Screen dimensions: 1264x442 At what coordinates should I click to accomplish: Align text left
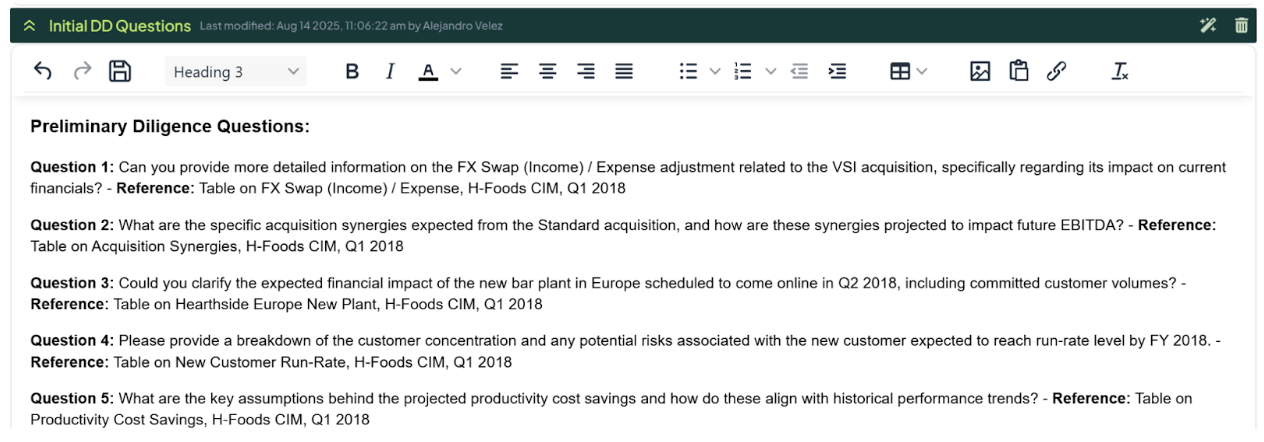(x=510, y=72)
